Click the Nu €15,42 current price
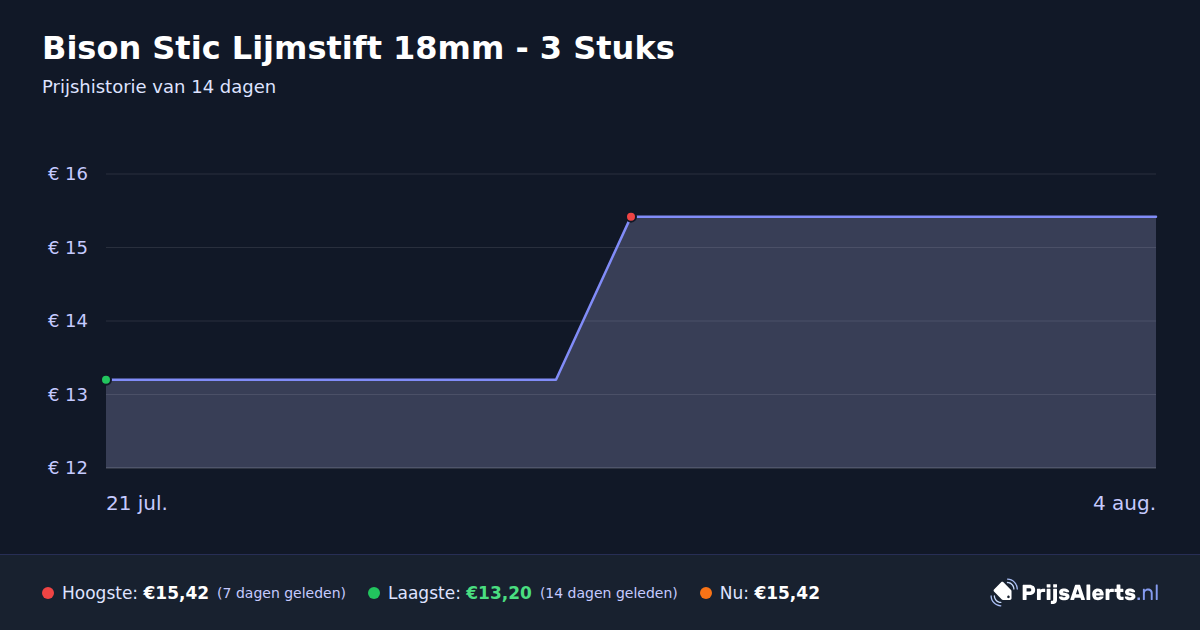Screen dimensions: 1200x630 click(x=787, y=593)
